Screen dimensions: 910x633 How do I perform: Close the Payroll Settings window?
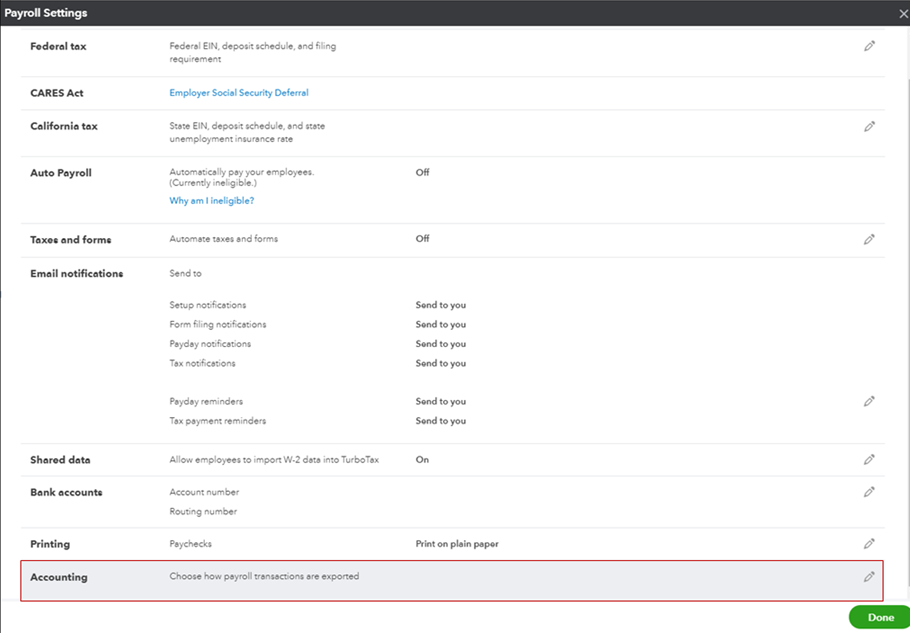pos(903,12)
